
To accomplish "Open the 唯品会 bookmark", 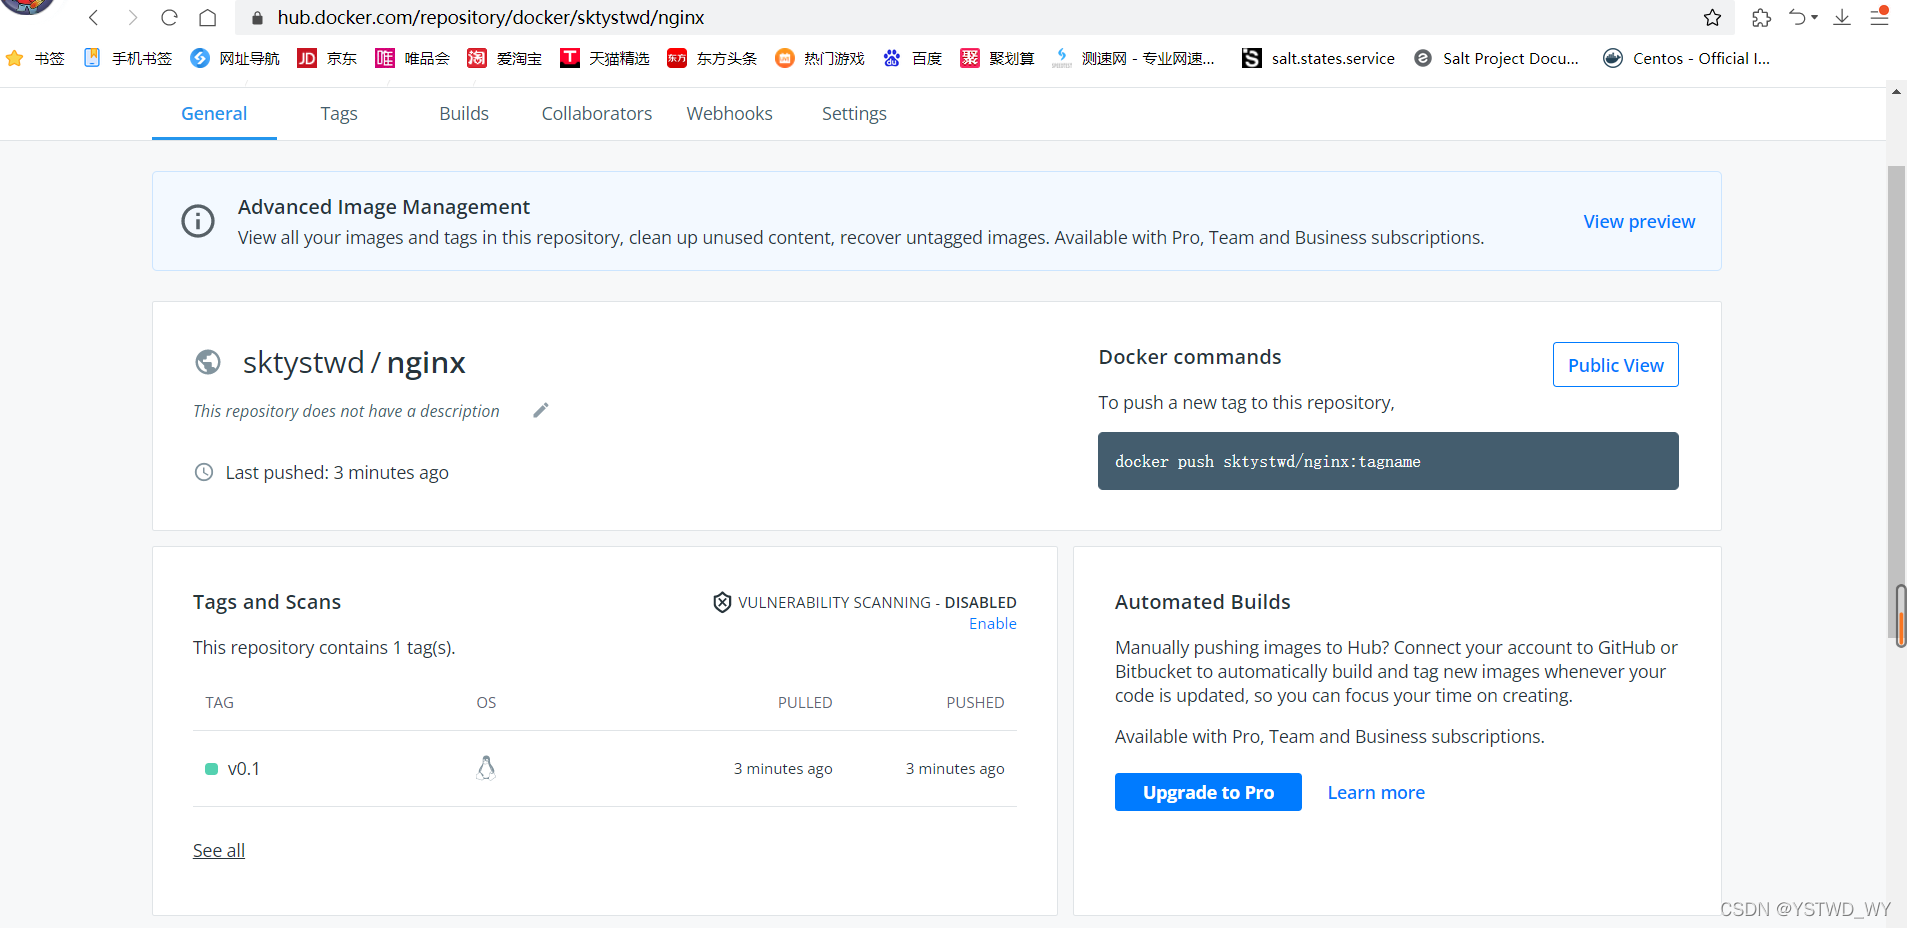I will [413, 58].
